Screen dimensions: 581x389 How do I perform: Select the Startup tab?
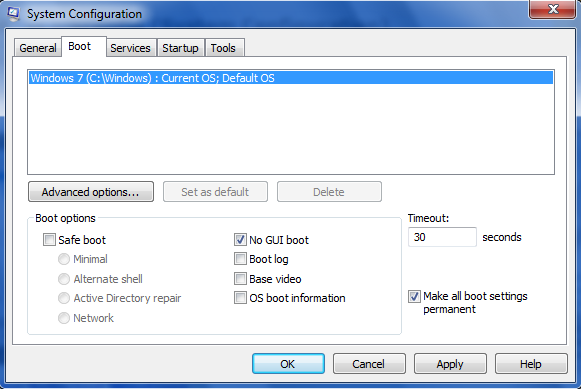180,48
